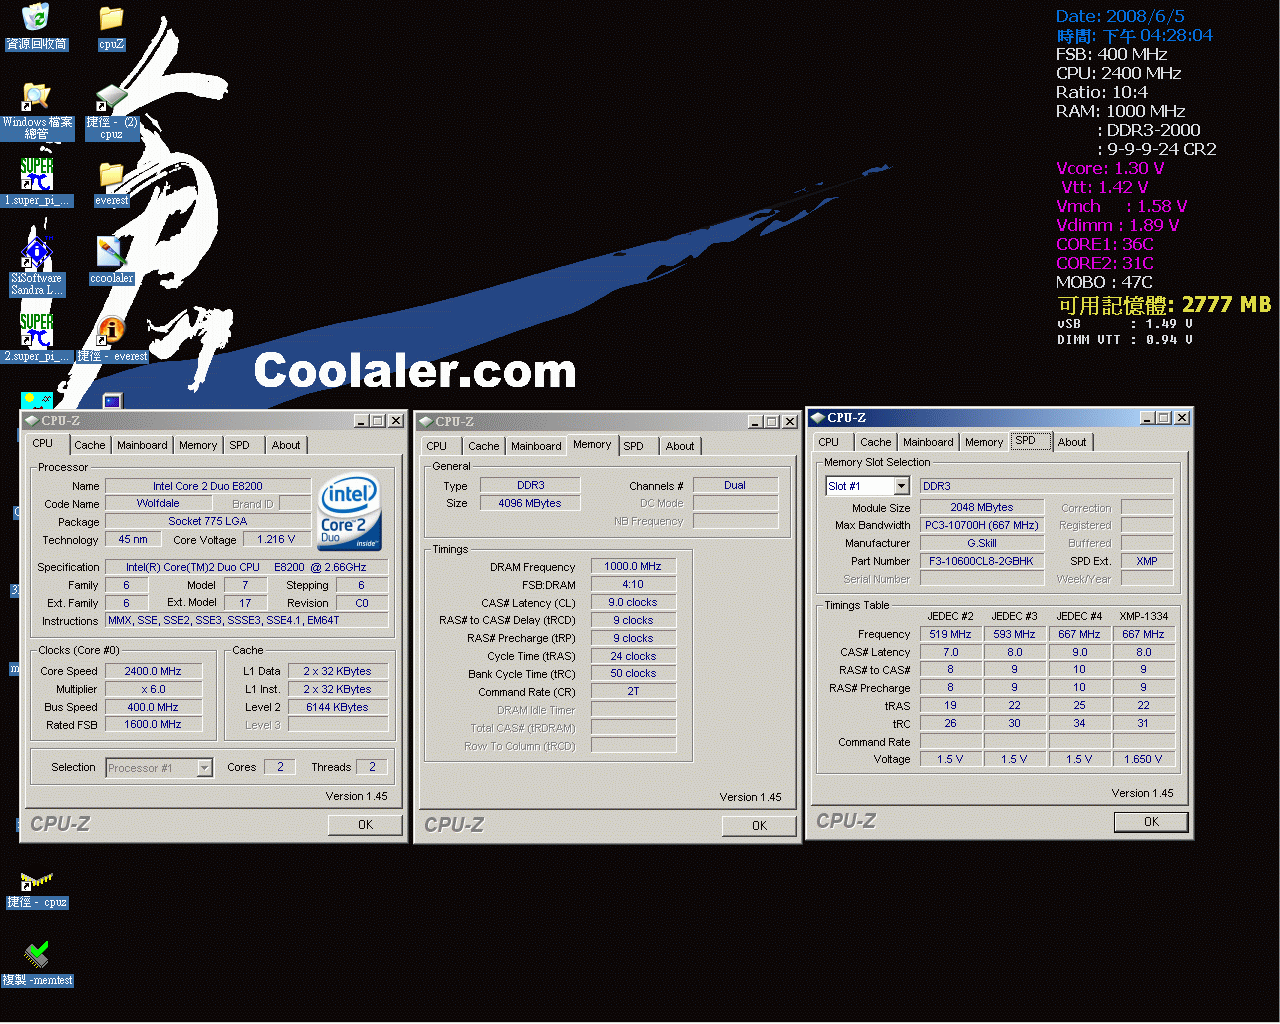Screen dimensions: 1280x1024
Task: Switch to Cache tab in middle CPU-Z window
Action: coord(483,447)
